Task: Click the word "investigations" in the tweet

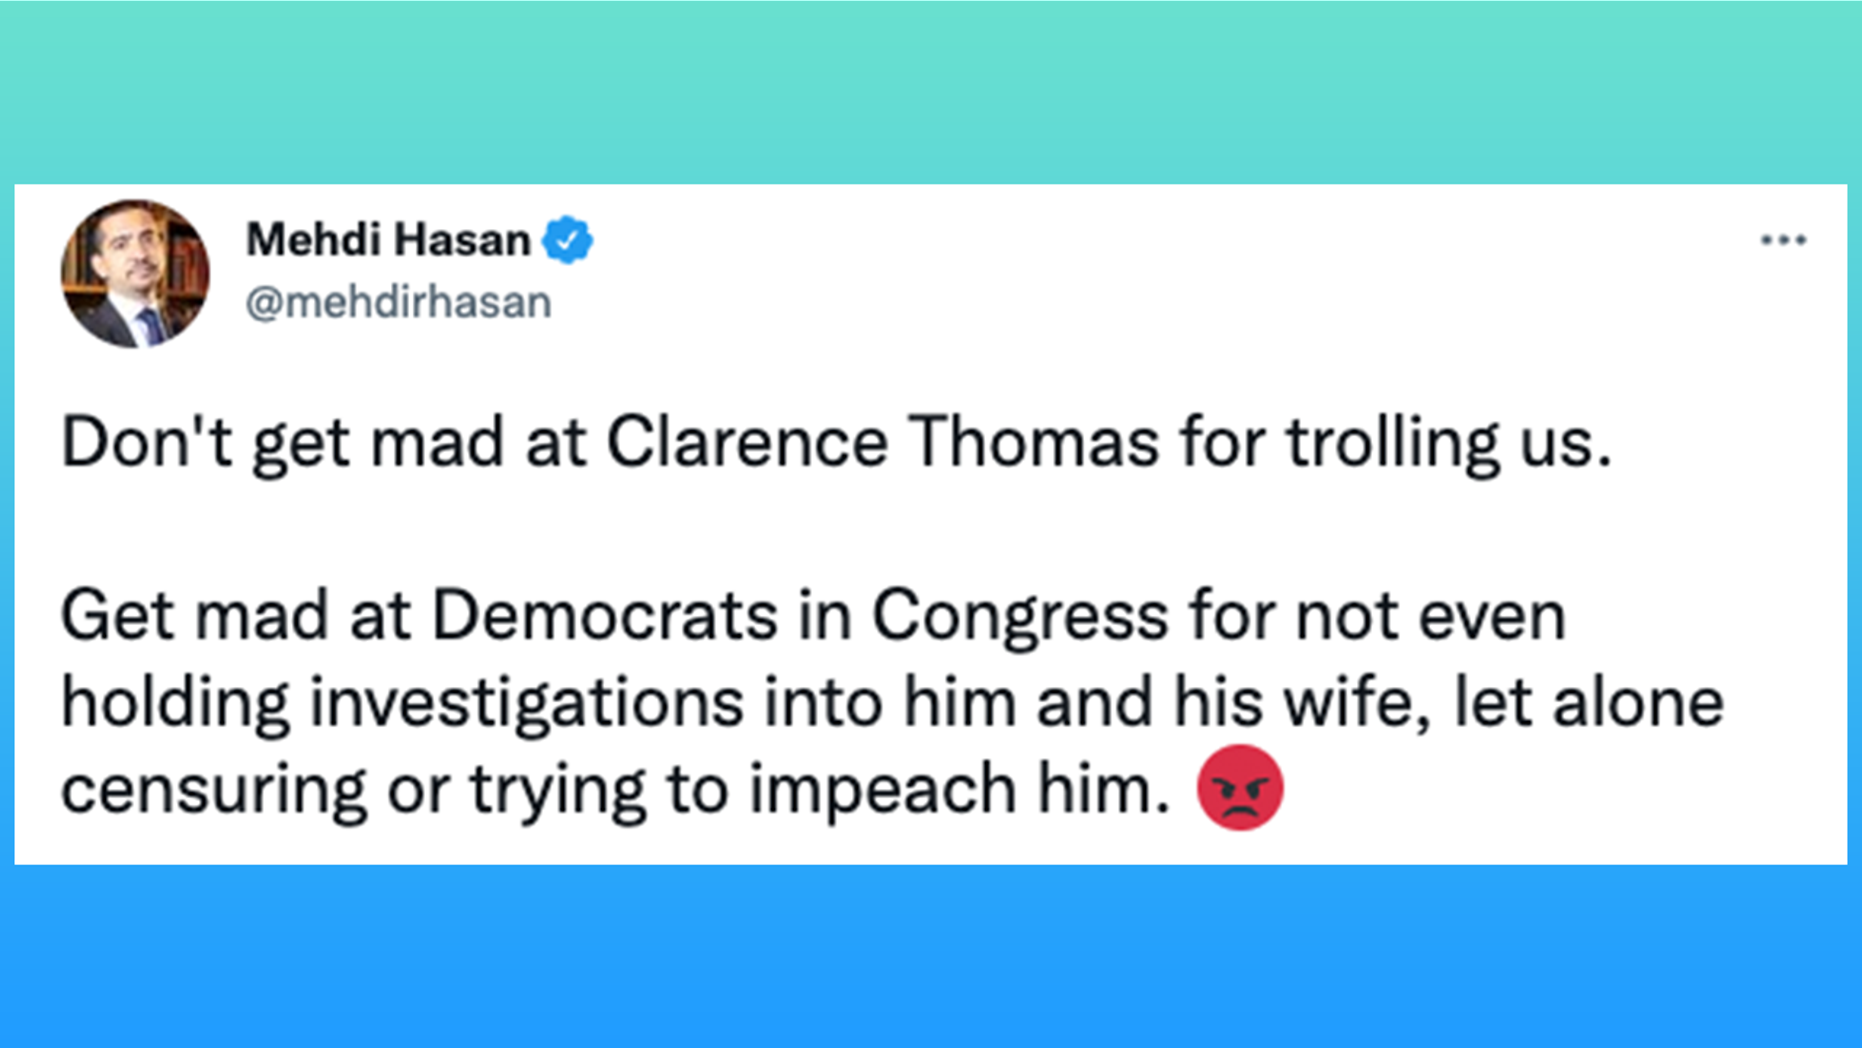Action: (527, 704)
